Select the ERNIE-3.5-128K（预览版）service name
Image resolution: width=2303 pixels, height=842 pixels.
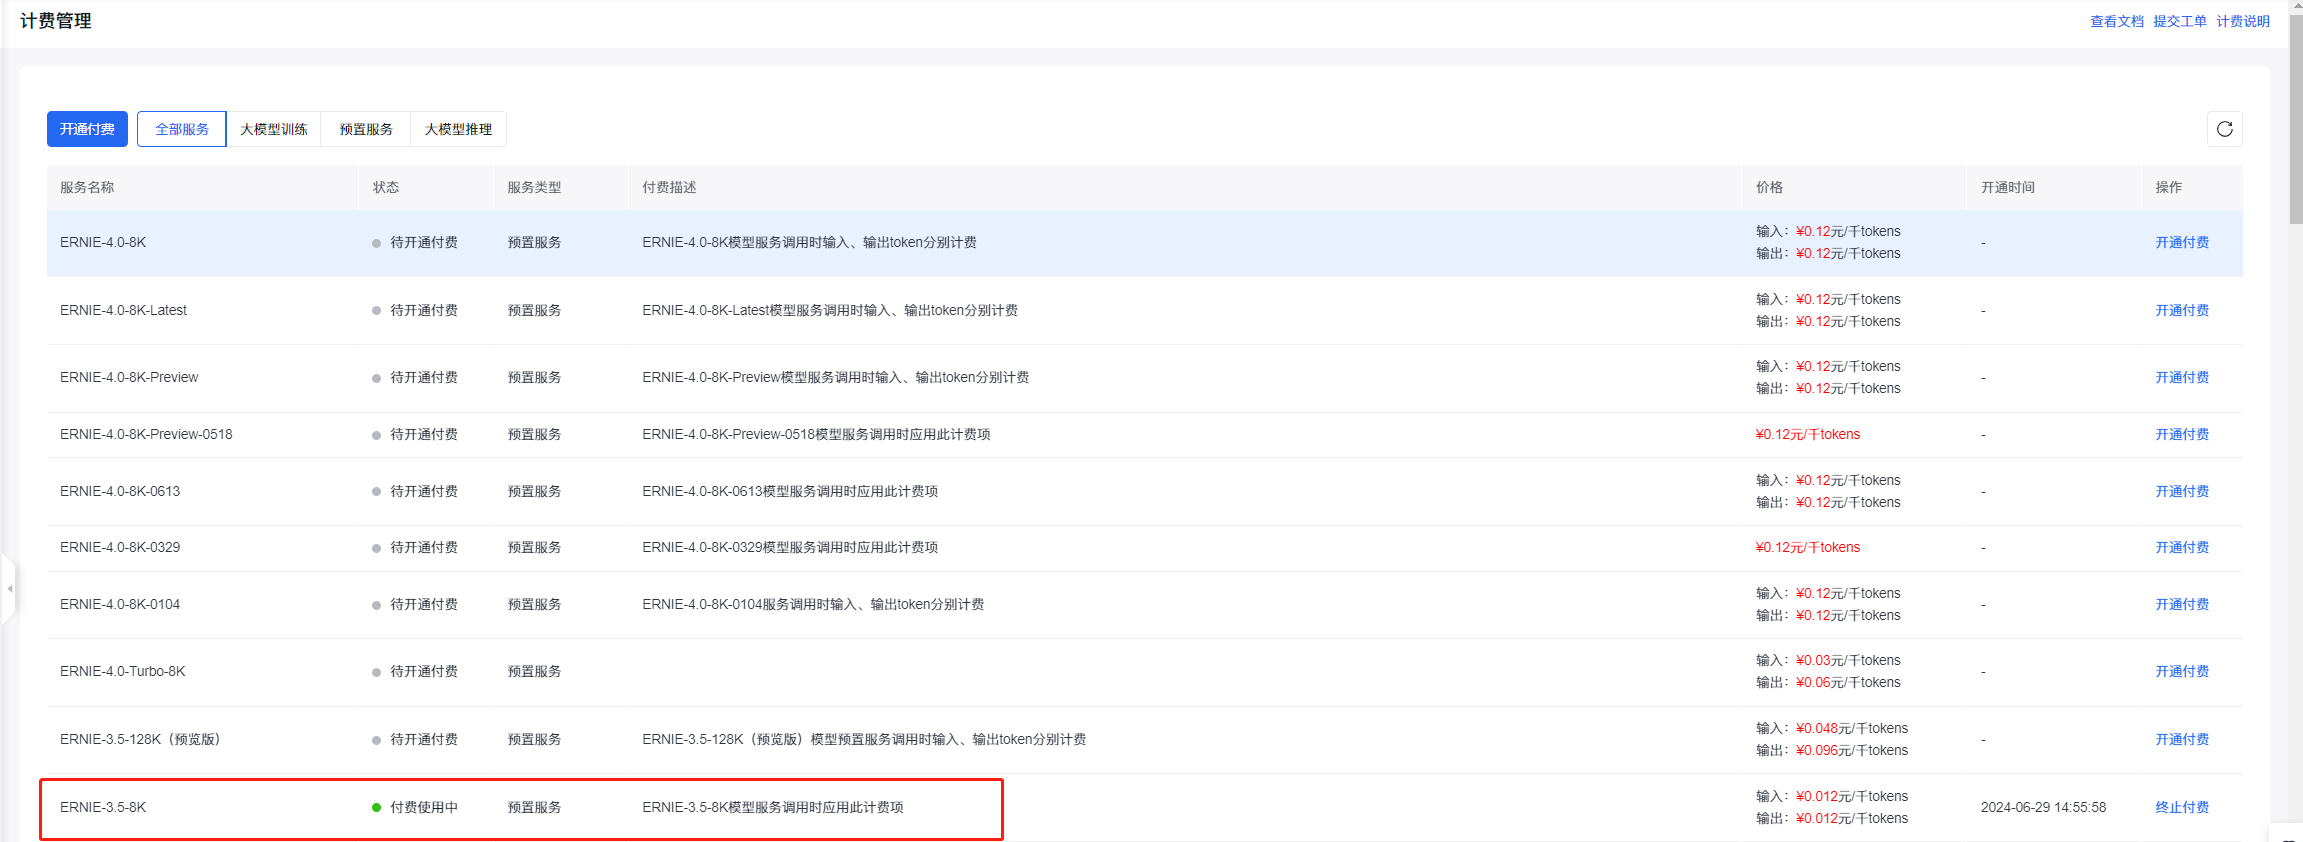pyautogui.click(x=141, y=740)
